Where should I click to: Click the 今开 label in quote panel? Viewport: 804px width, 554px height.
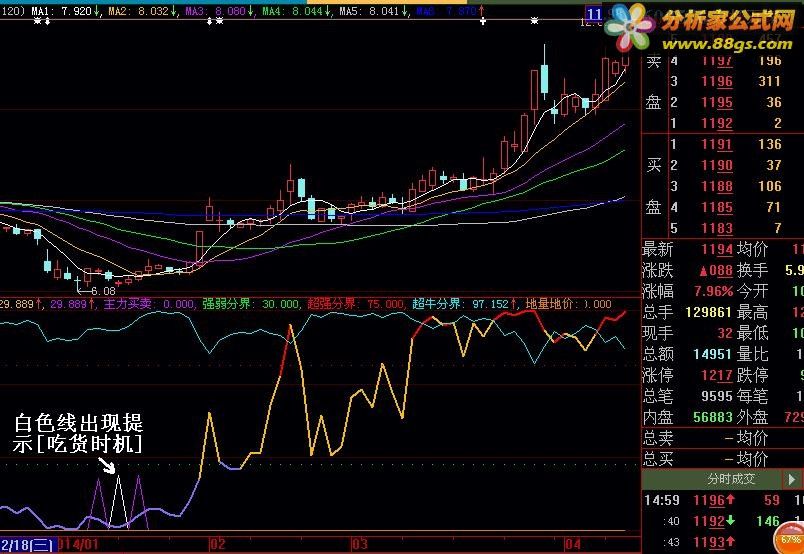coord(752,291)
